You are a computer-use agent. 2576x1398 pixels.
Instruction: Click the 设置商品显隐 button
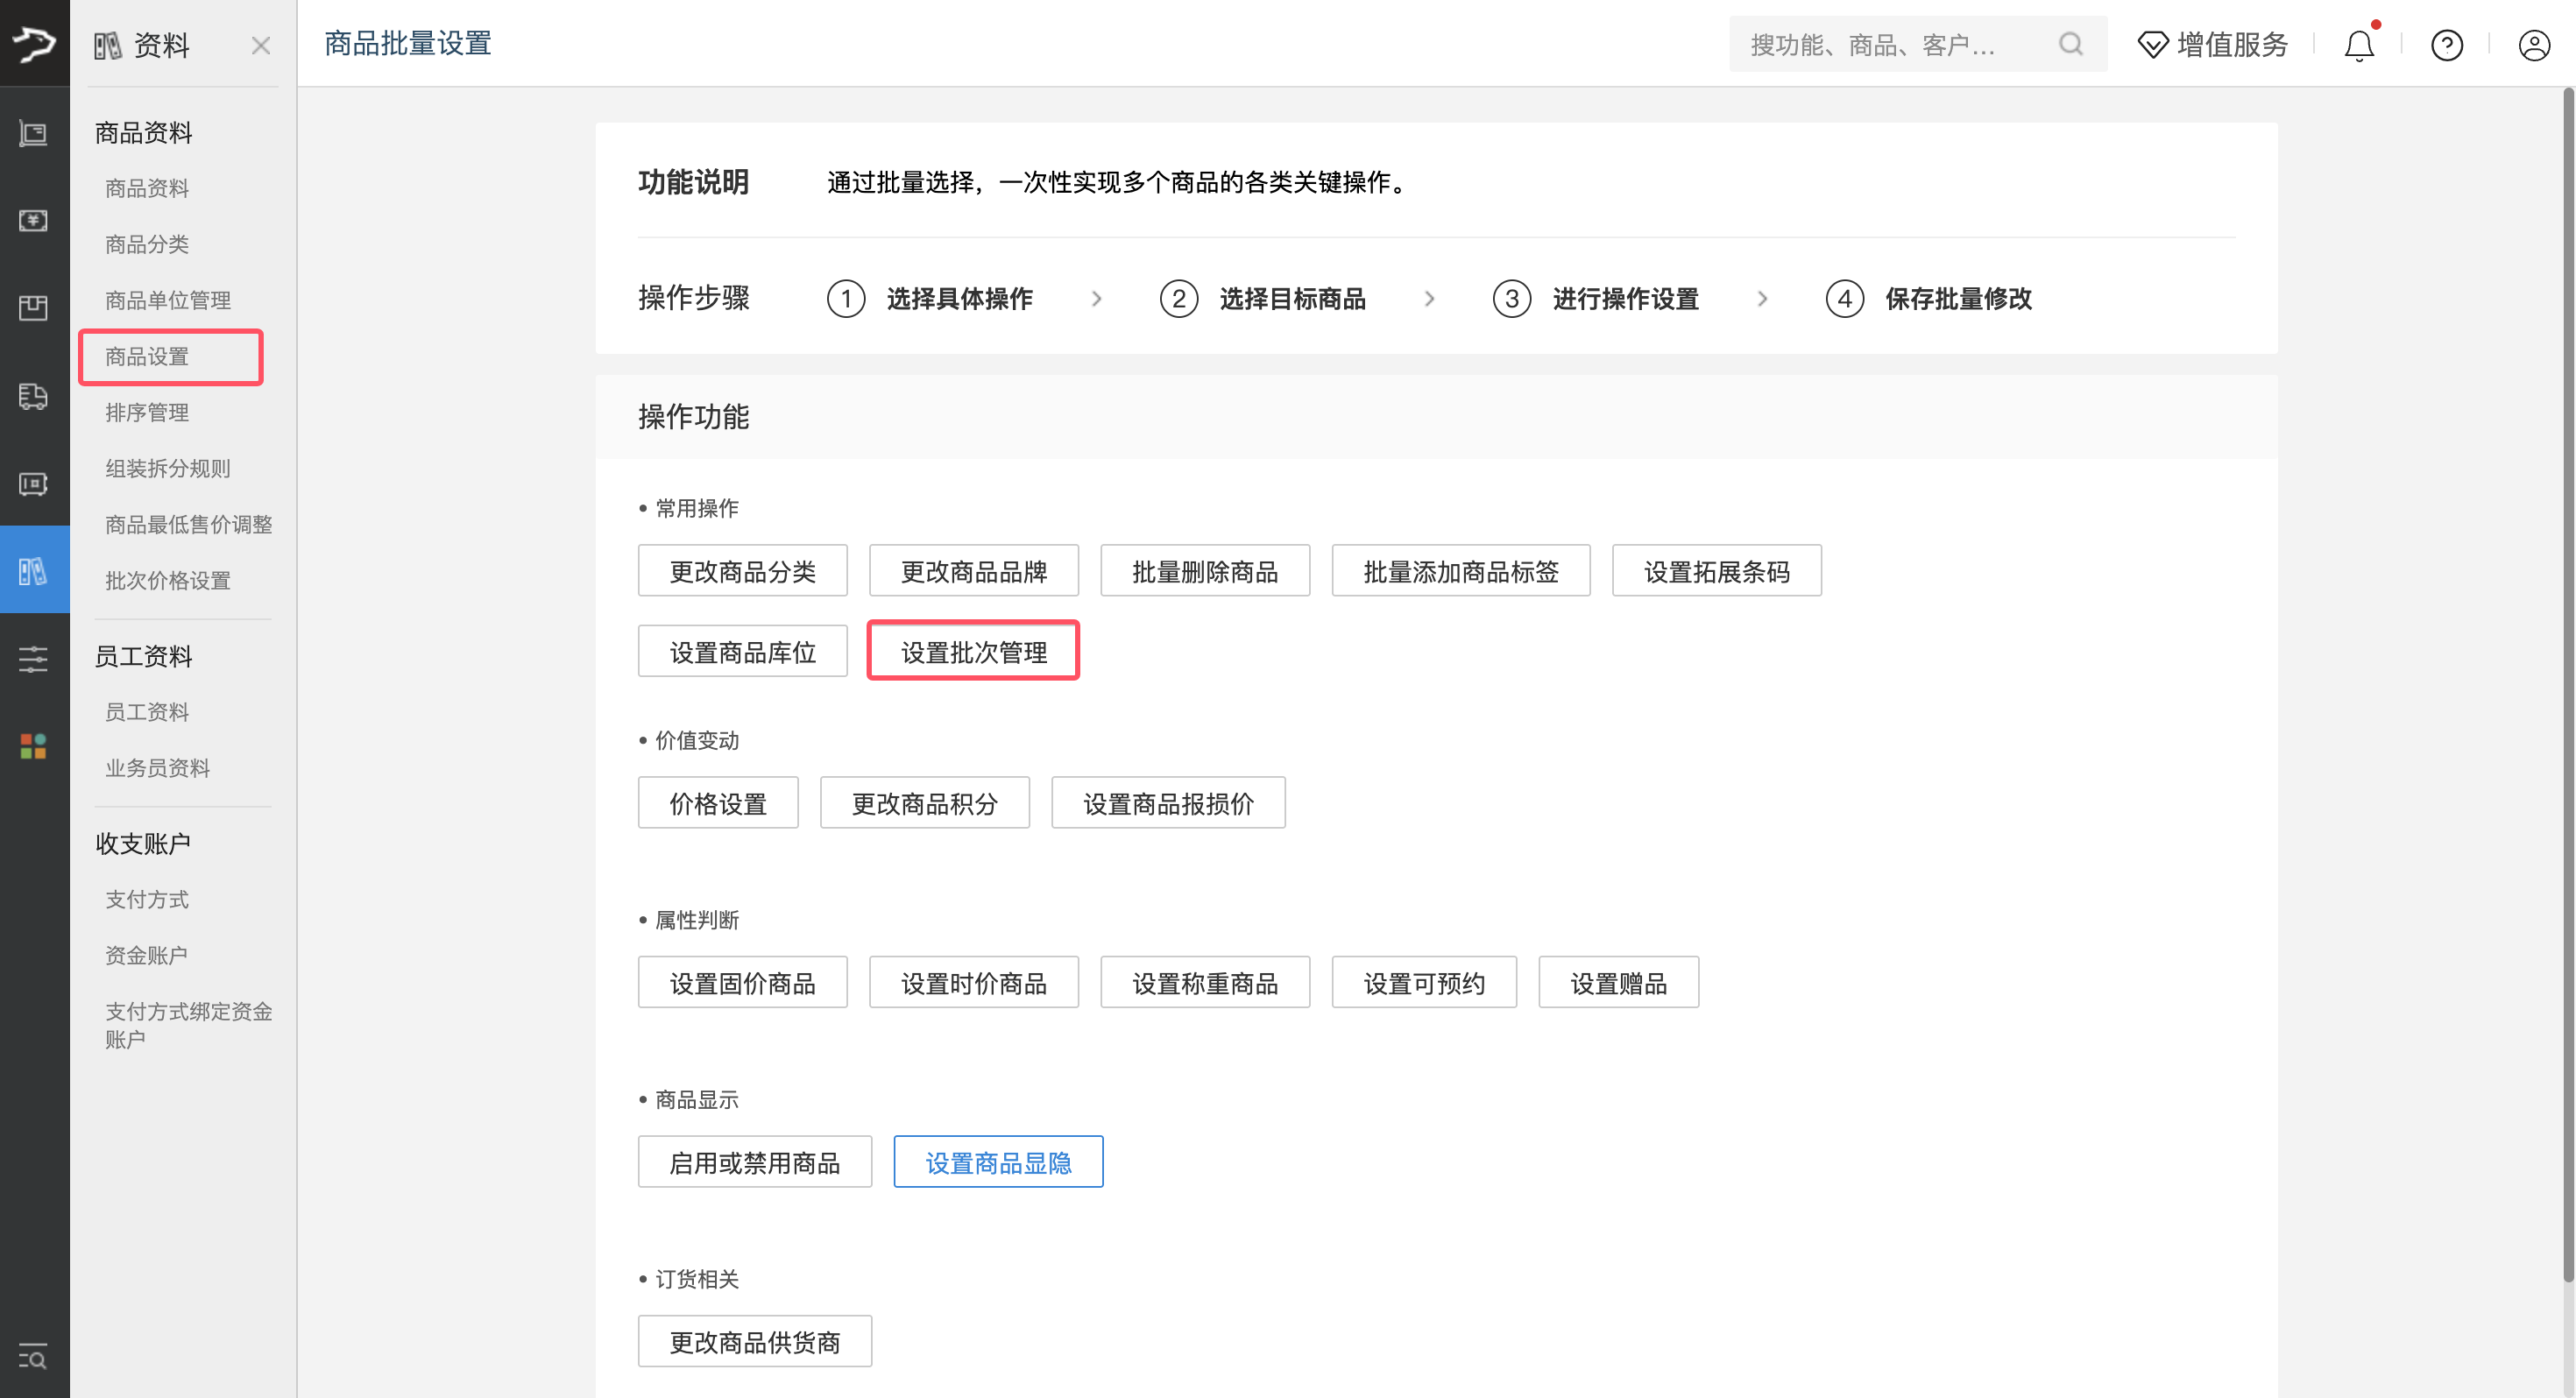[998, 1162]
